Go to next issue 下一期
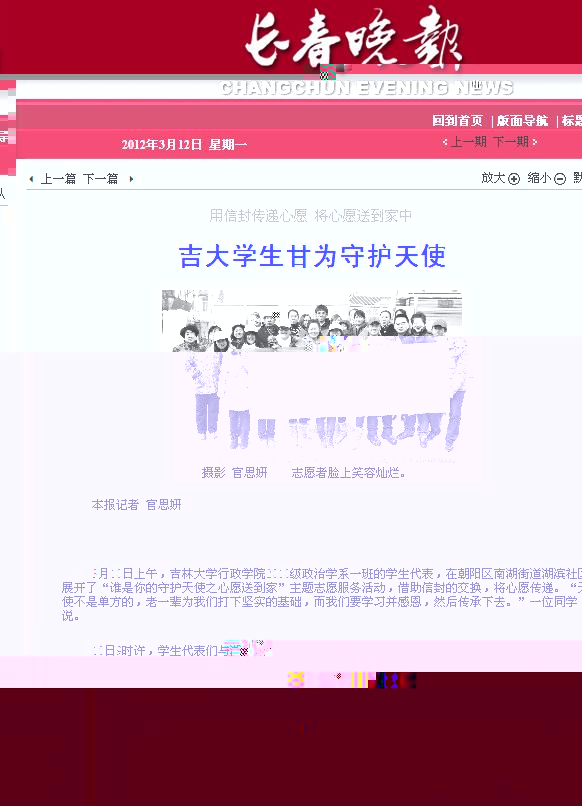Image resolution: width=582 pixels, height=806 pixels. point(511,142)
